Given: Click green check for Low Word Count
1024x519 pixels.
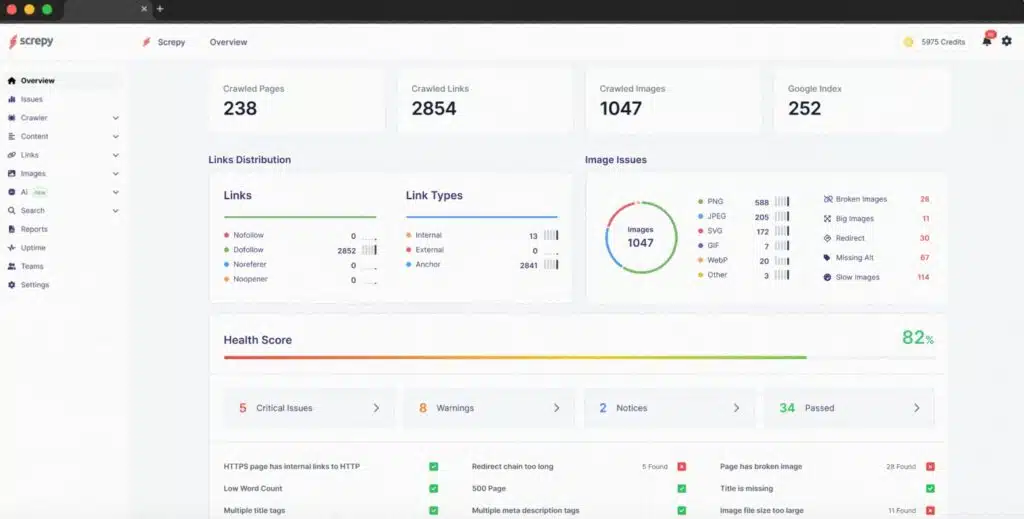Looking at the screenshot, I should click(433, 488).
